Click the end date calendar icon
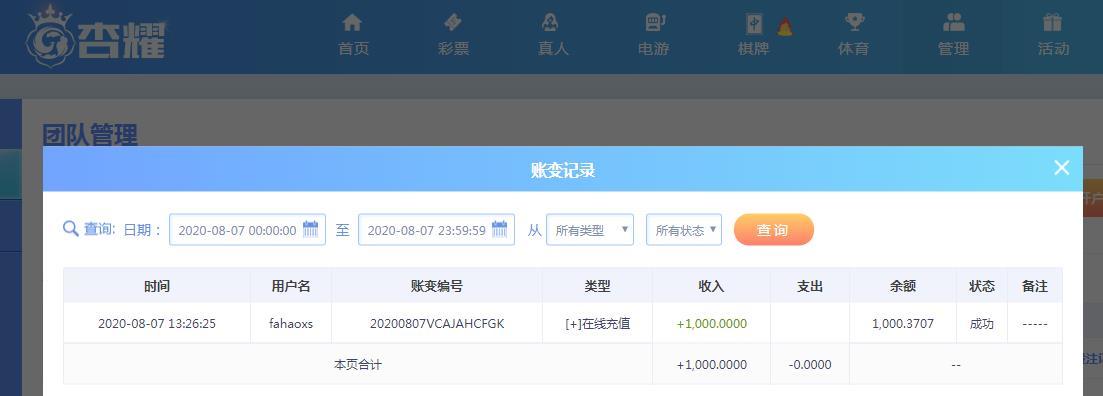The height and width of the screenshot is (396, 1103). point(499,229)
